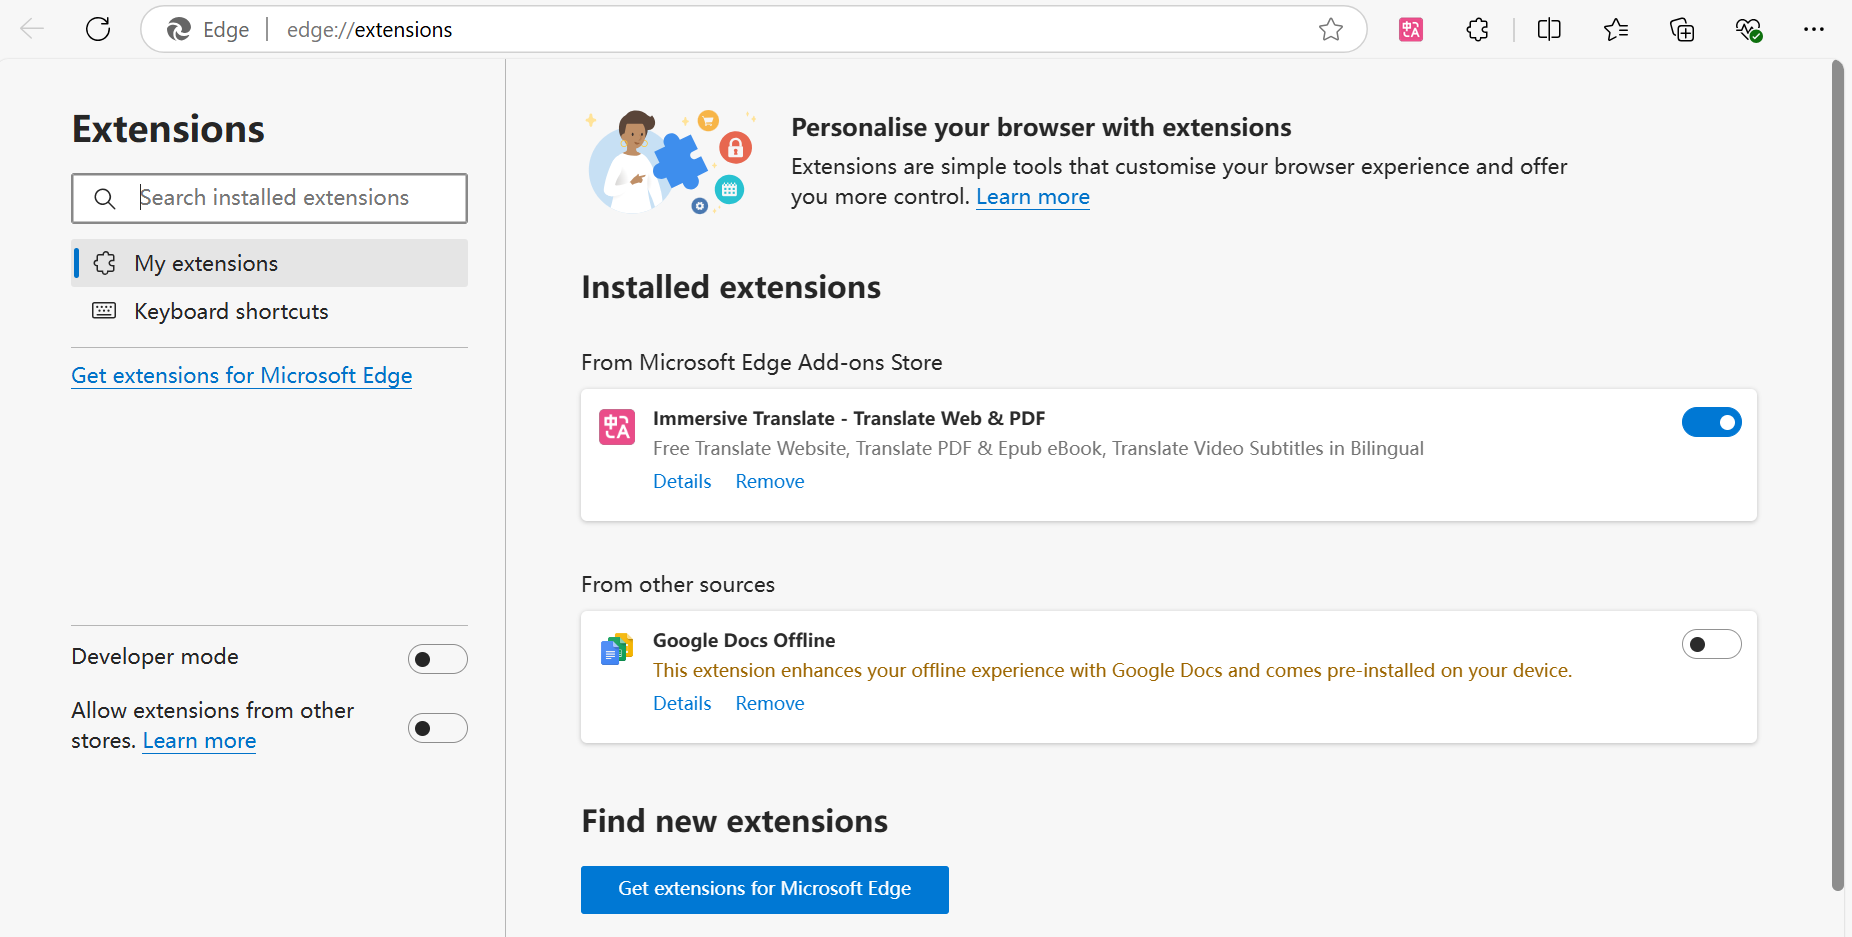This screenshot has width=1852, height=937.
Task: Click the browser refresh icon
Action: (x=98, y=29)
